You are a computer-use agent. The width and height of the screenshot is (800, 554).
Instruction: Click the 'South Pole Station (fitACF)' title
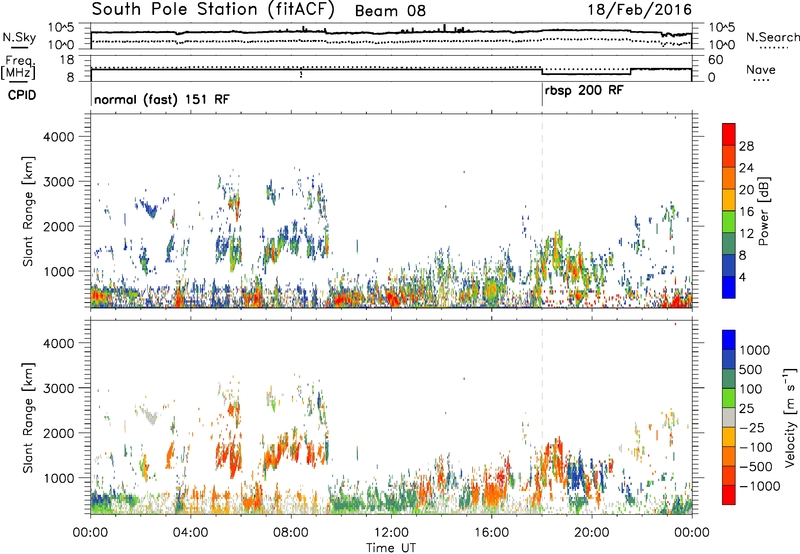(213, 10)
